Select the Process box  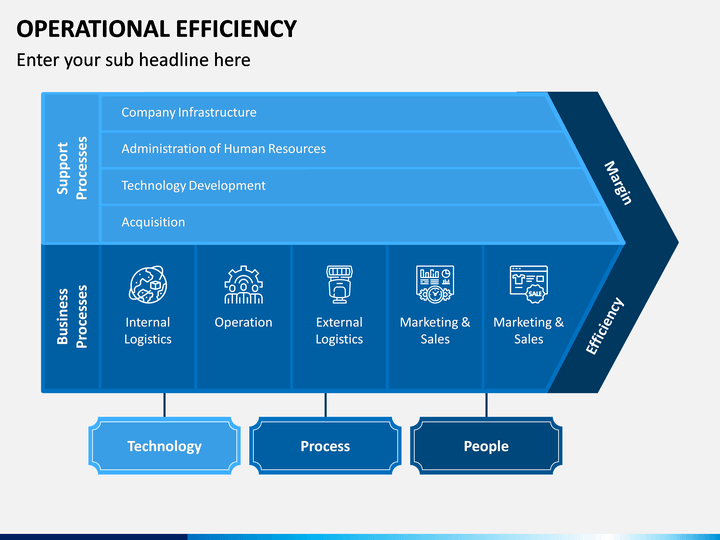(x=325, y=446)
